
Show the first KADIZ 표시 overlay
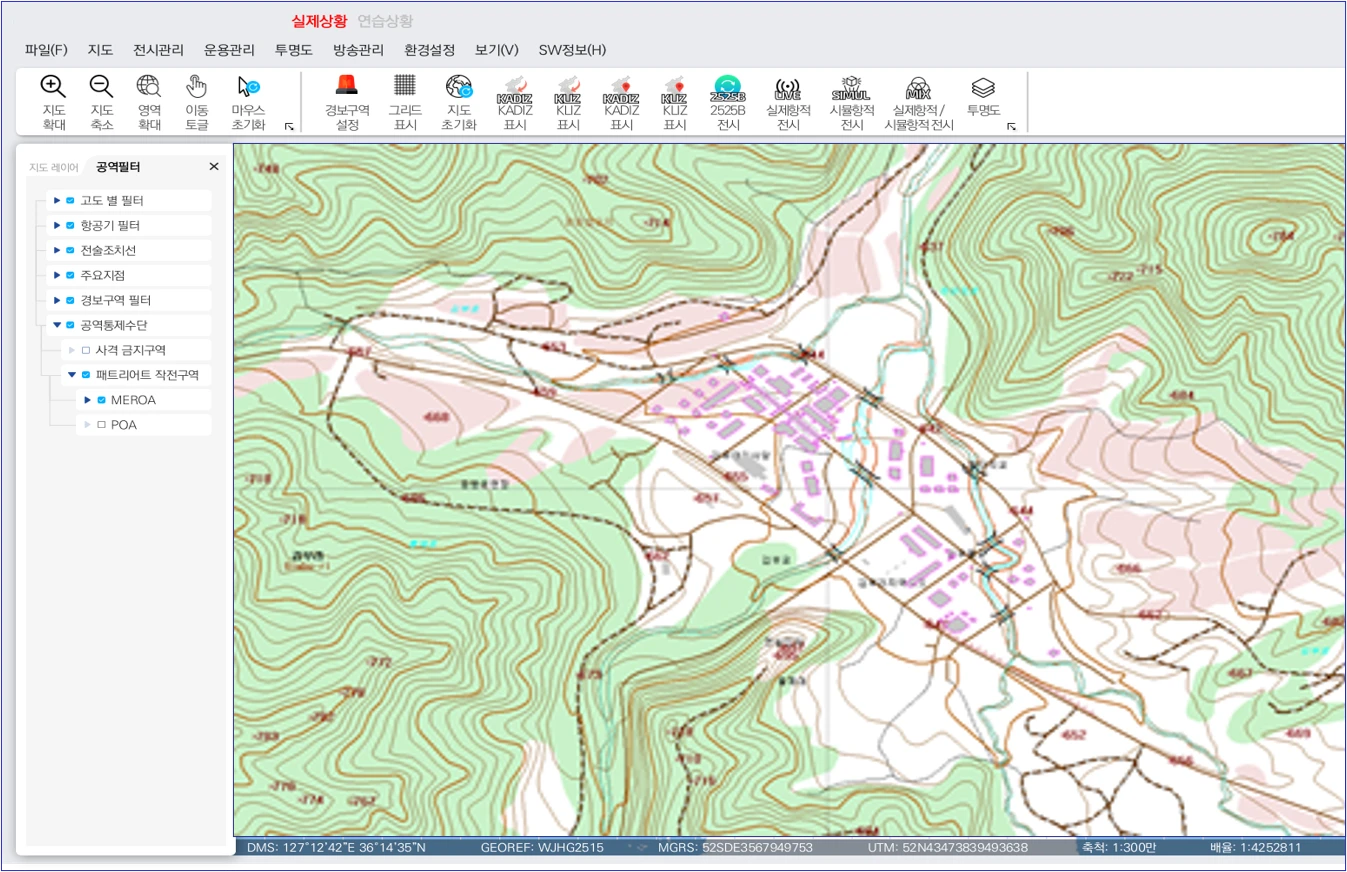[515, 105]
